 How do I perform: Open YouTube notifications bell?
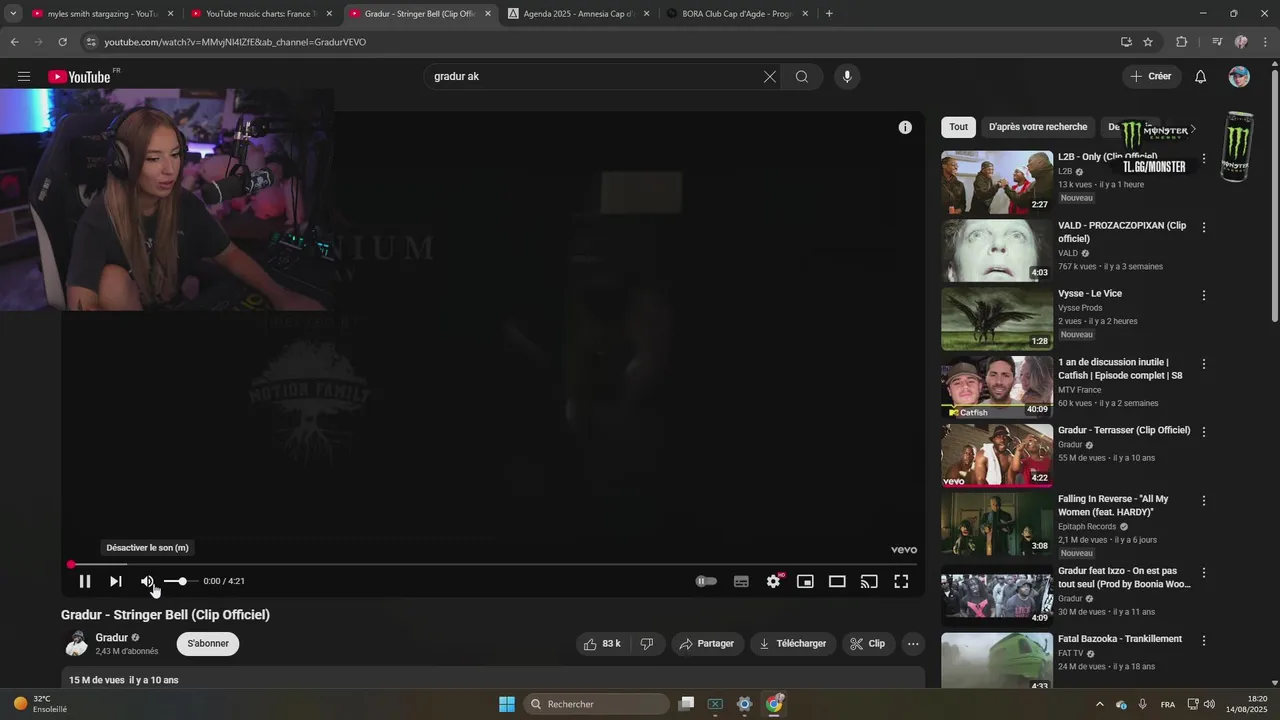1201,77
